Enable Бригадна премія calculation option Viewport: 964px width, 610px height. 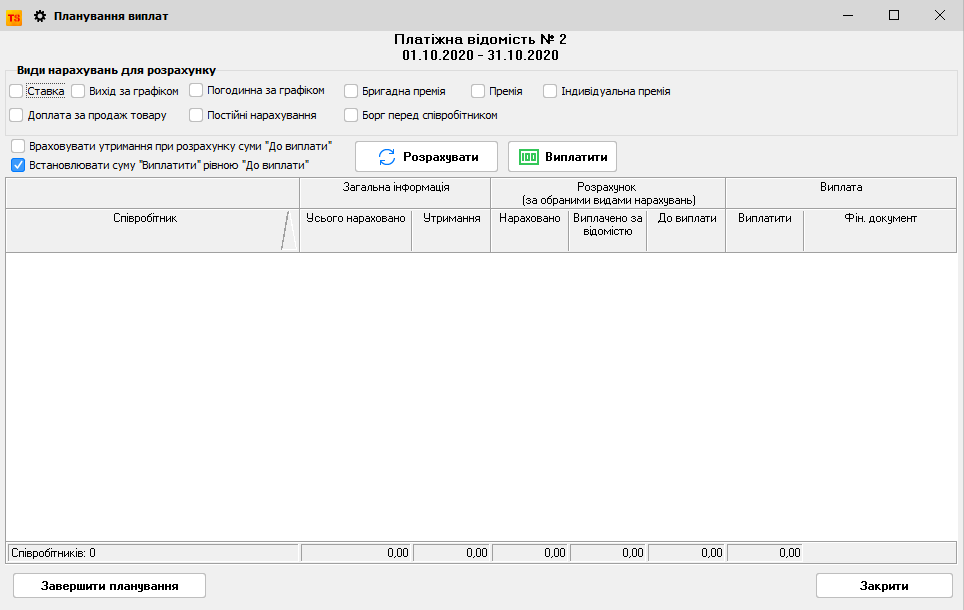point(350,91)
